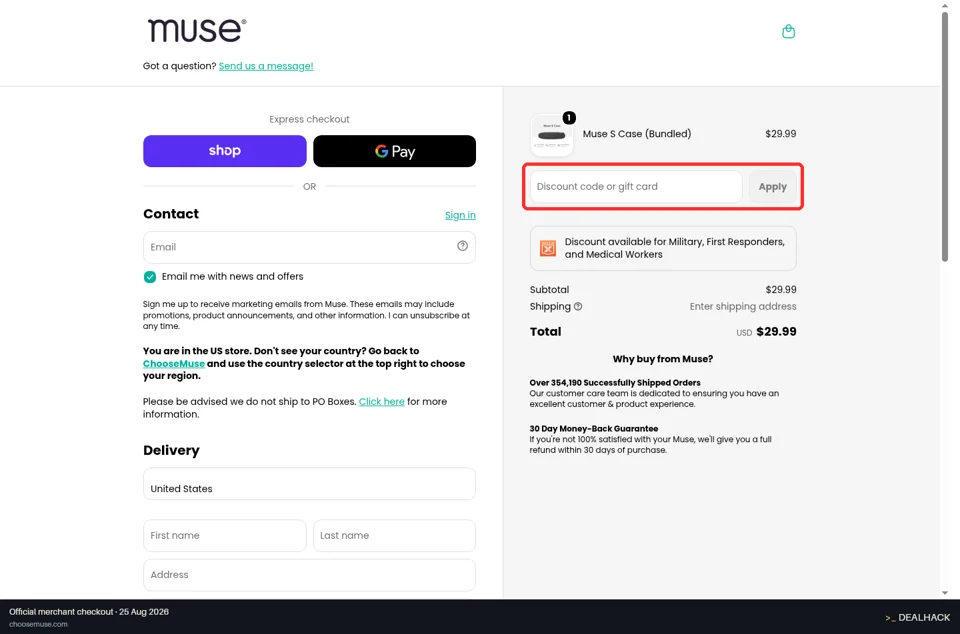960x634 pixels.
Task: Click the Express checkout label
Action: pos(309,119)
